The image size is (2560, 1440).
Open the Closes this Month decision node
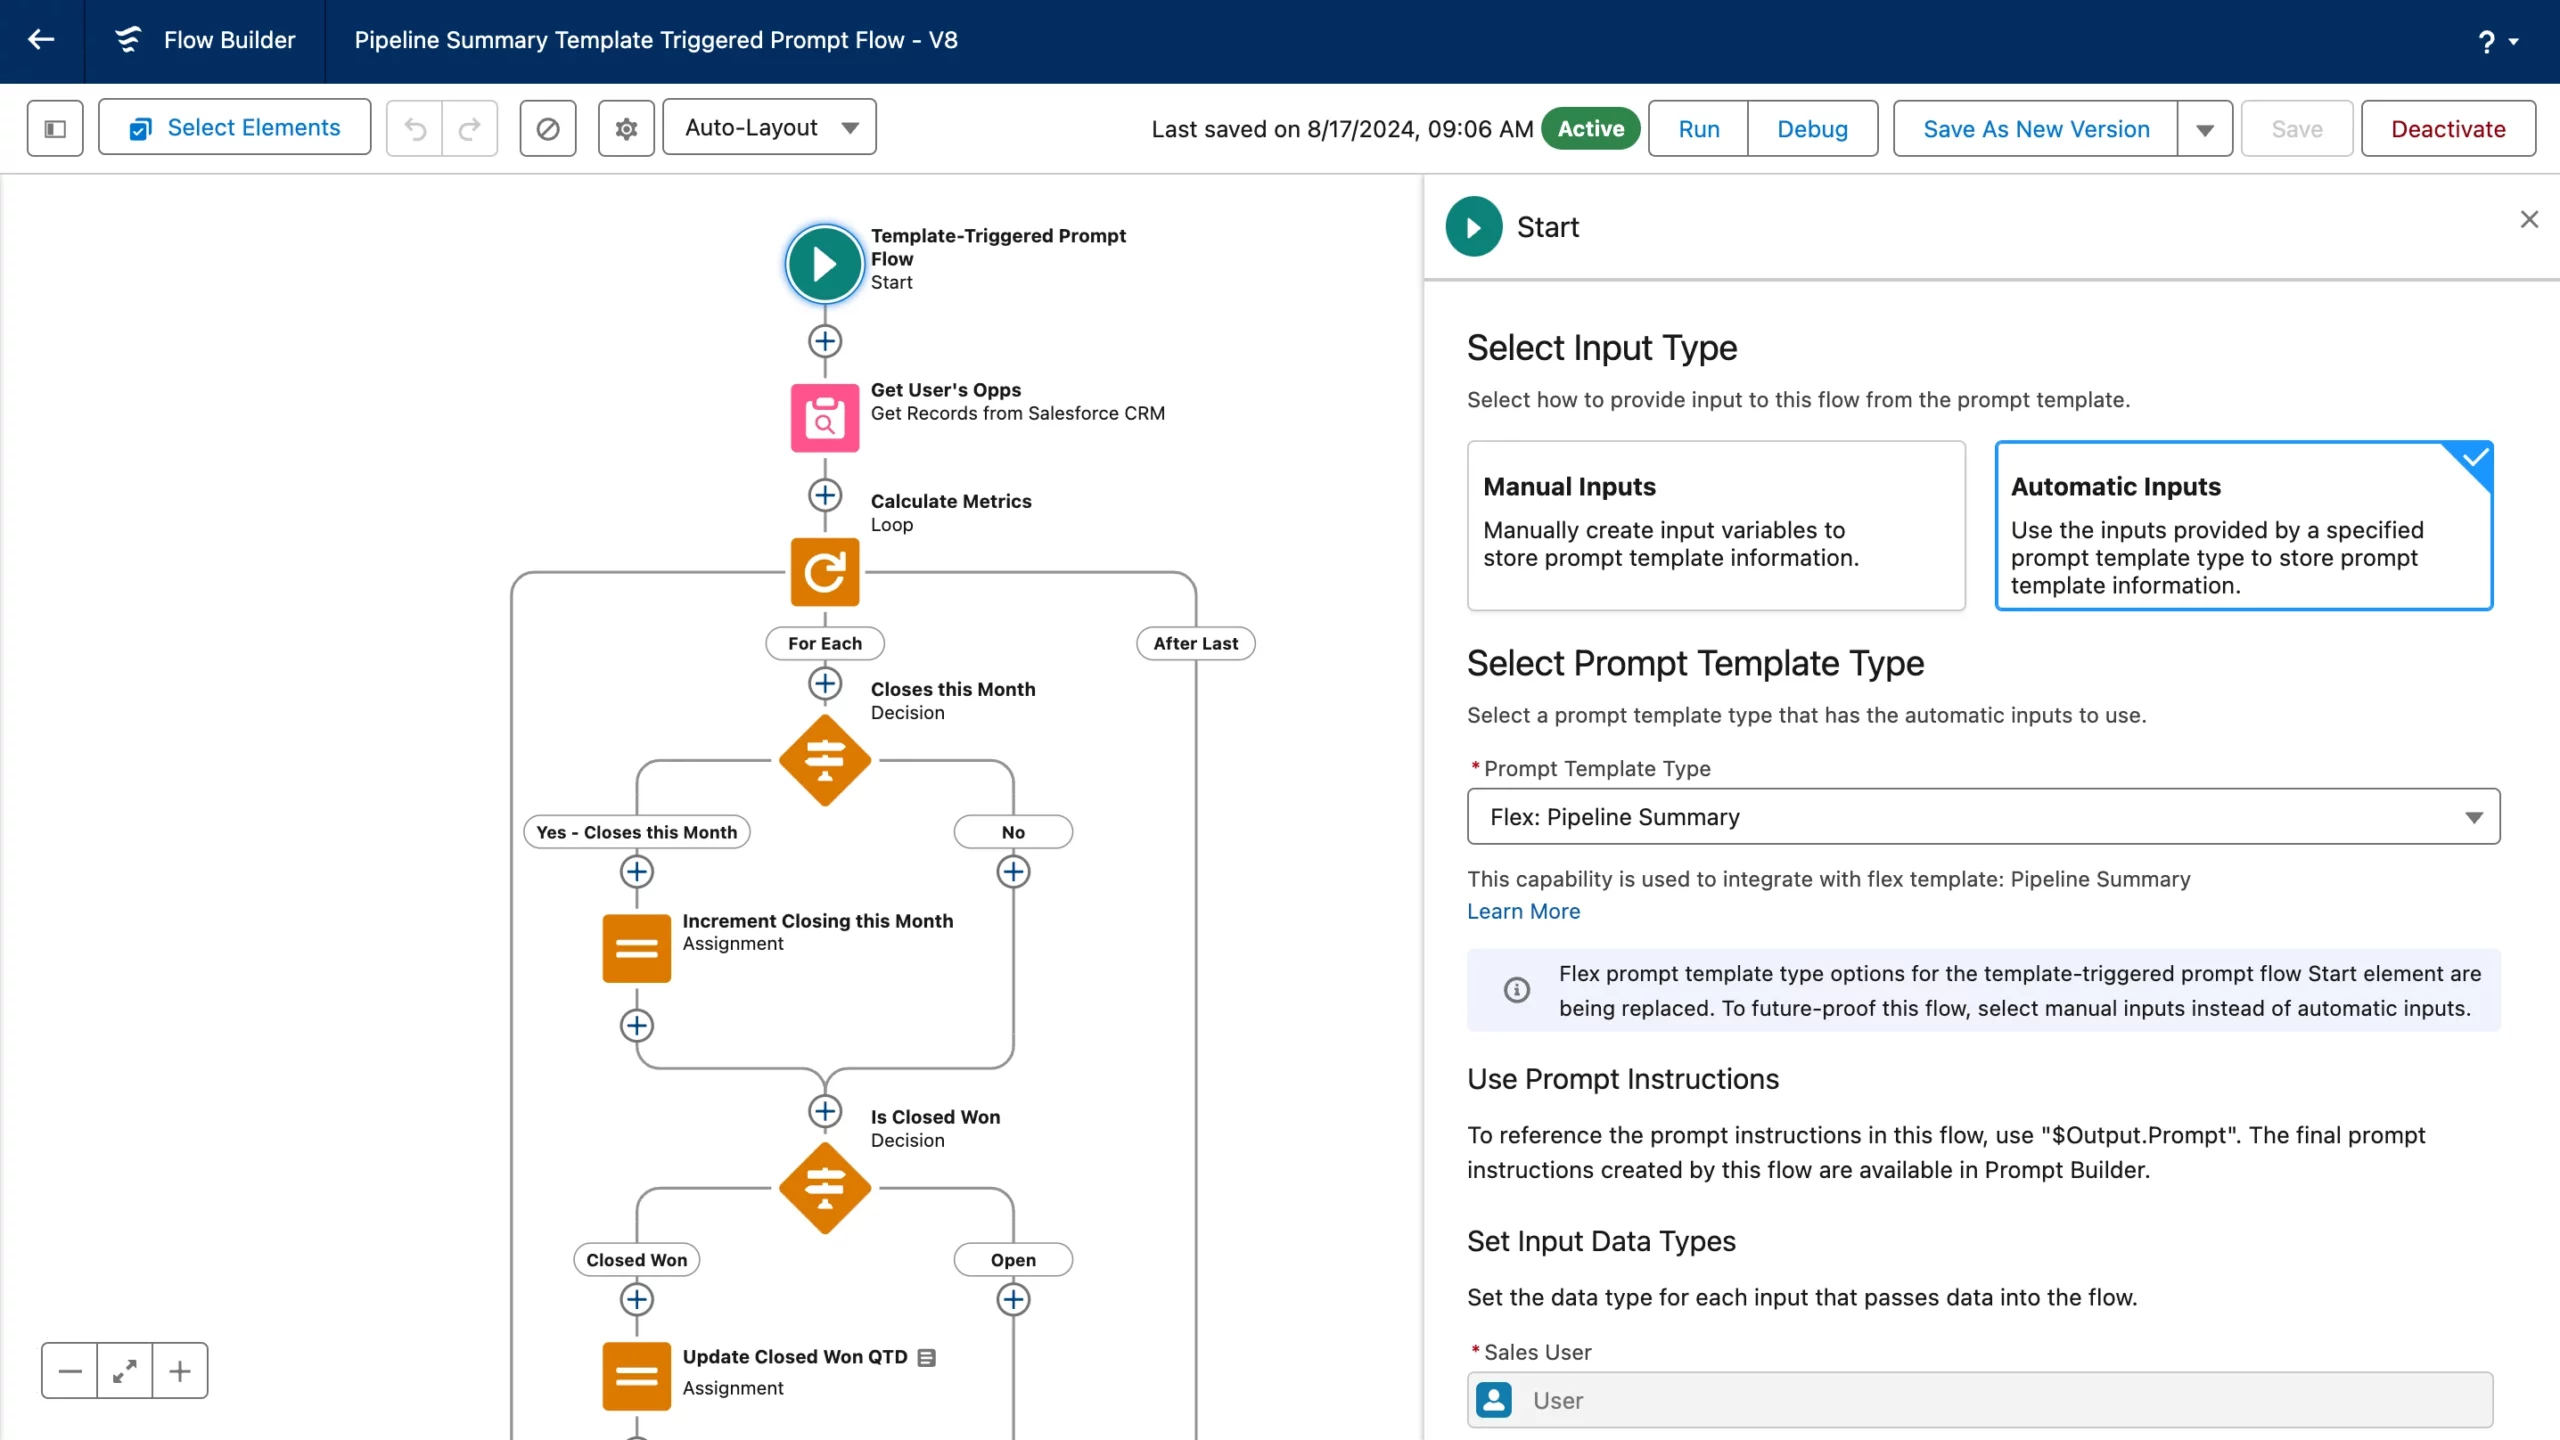(x=824, y=760)
